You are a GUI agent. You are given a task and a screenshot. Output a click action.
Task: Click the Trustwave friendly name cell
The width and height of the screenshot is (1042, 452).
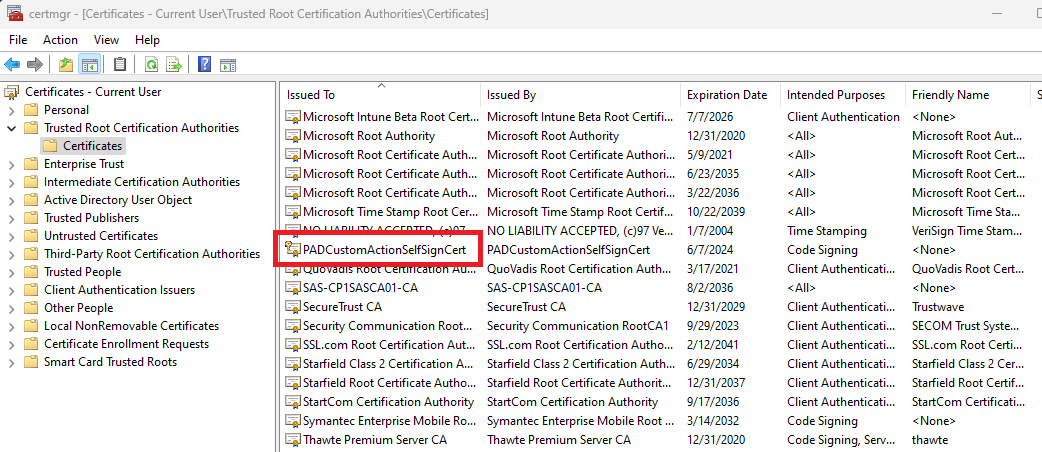pos(938,307)
